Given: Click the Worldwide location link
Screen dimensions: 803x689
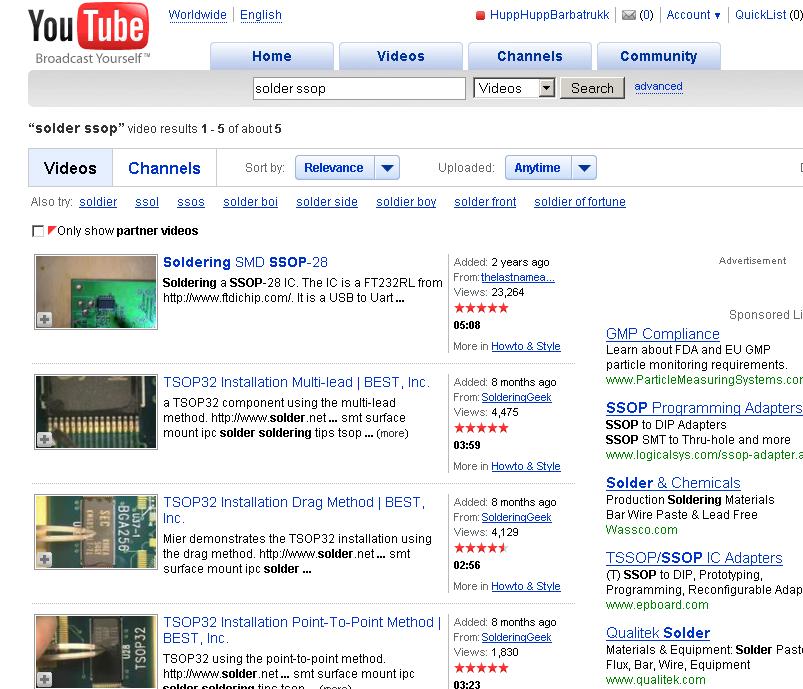Looking at the screenshot, I should pyautogui.click(x=197, y=15).
